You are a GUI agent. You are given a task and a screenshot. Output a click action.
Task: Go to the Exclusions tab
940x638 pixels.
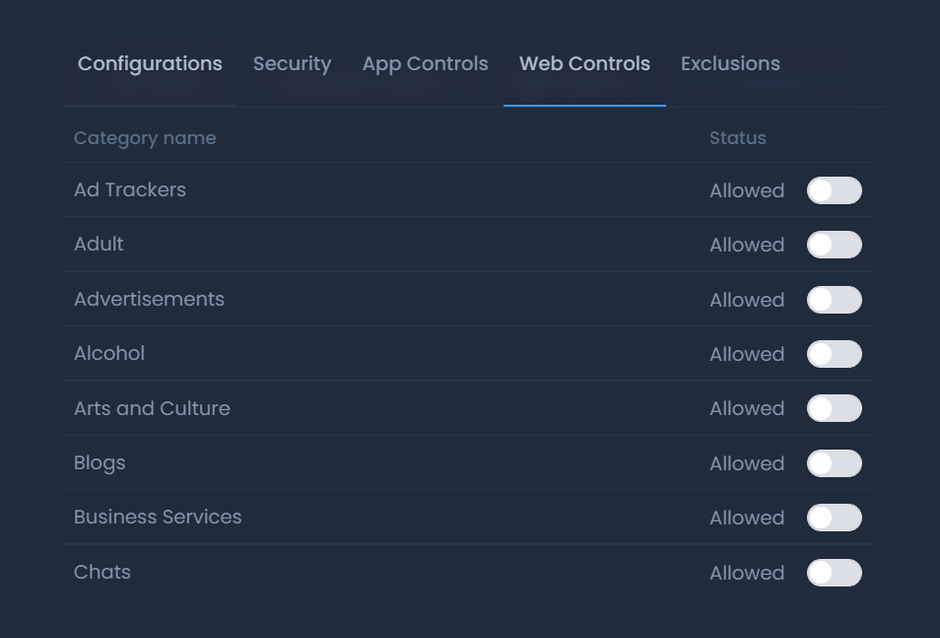[730, 63]
